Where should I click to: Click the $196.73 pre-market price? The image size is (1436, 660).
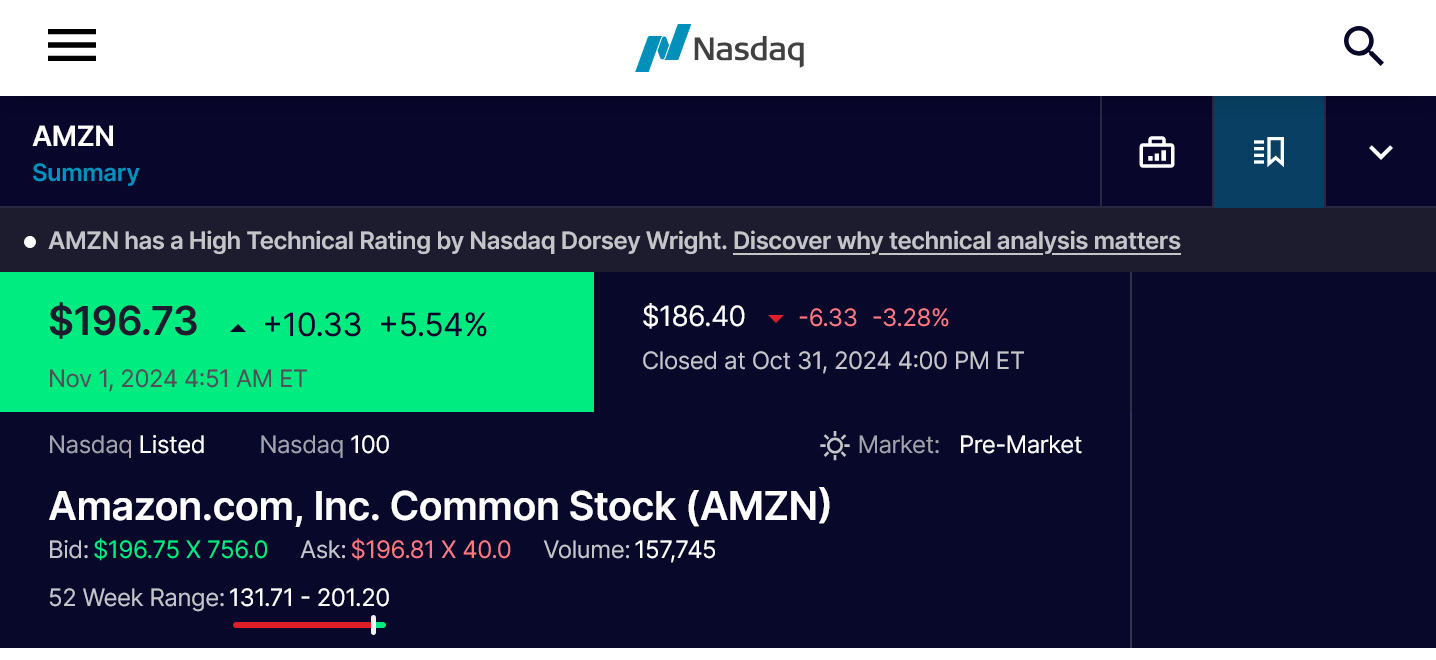124,322
